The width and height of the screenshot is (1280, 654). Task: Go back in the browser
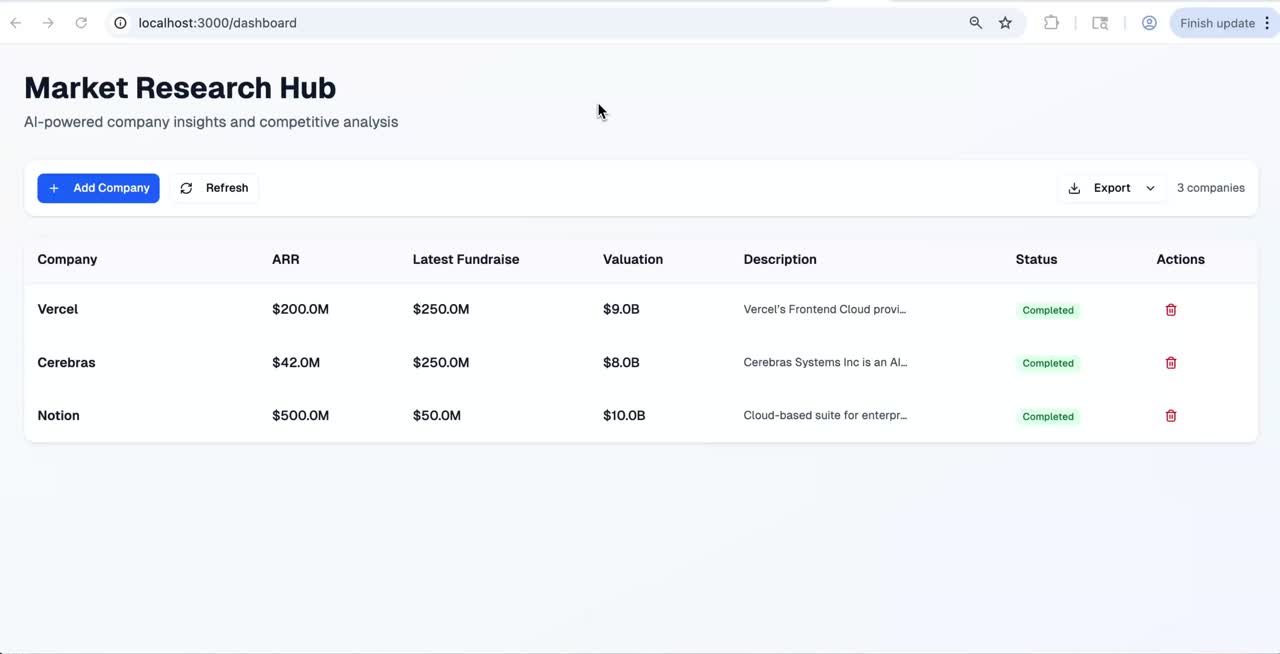pos(16,23)
